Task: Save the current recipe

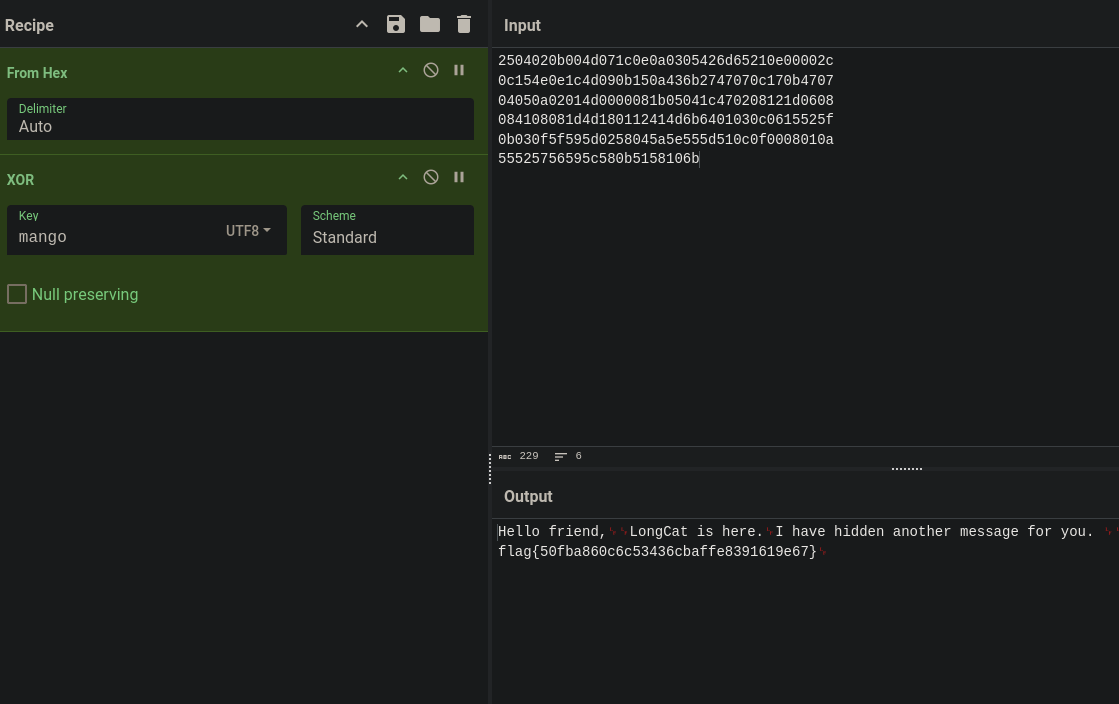Action: (x=395, y=24)
